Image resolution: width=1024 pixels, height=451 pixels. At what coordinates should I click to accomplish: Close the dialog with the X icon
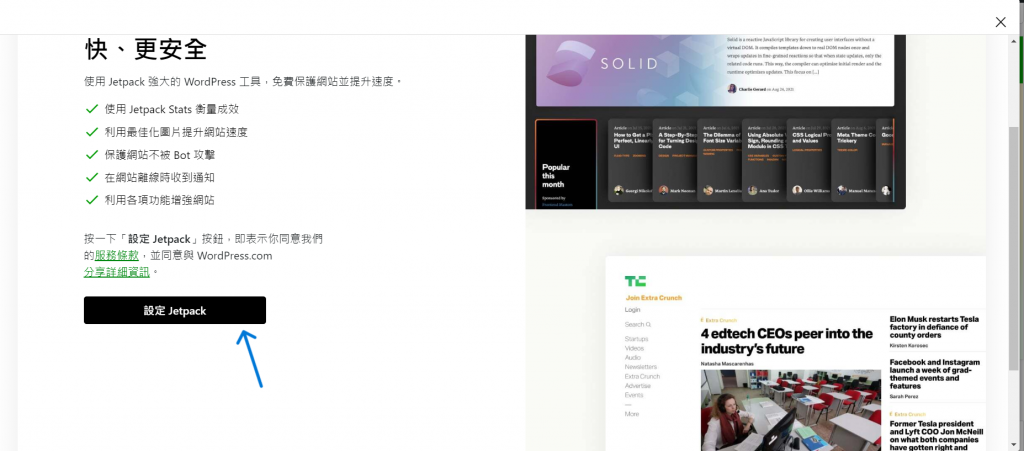1000,22
